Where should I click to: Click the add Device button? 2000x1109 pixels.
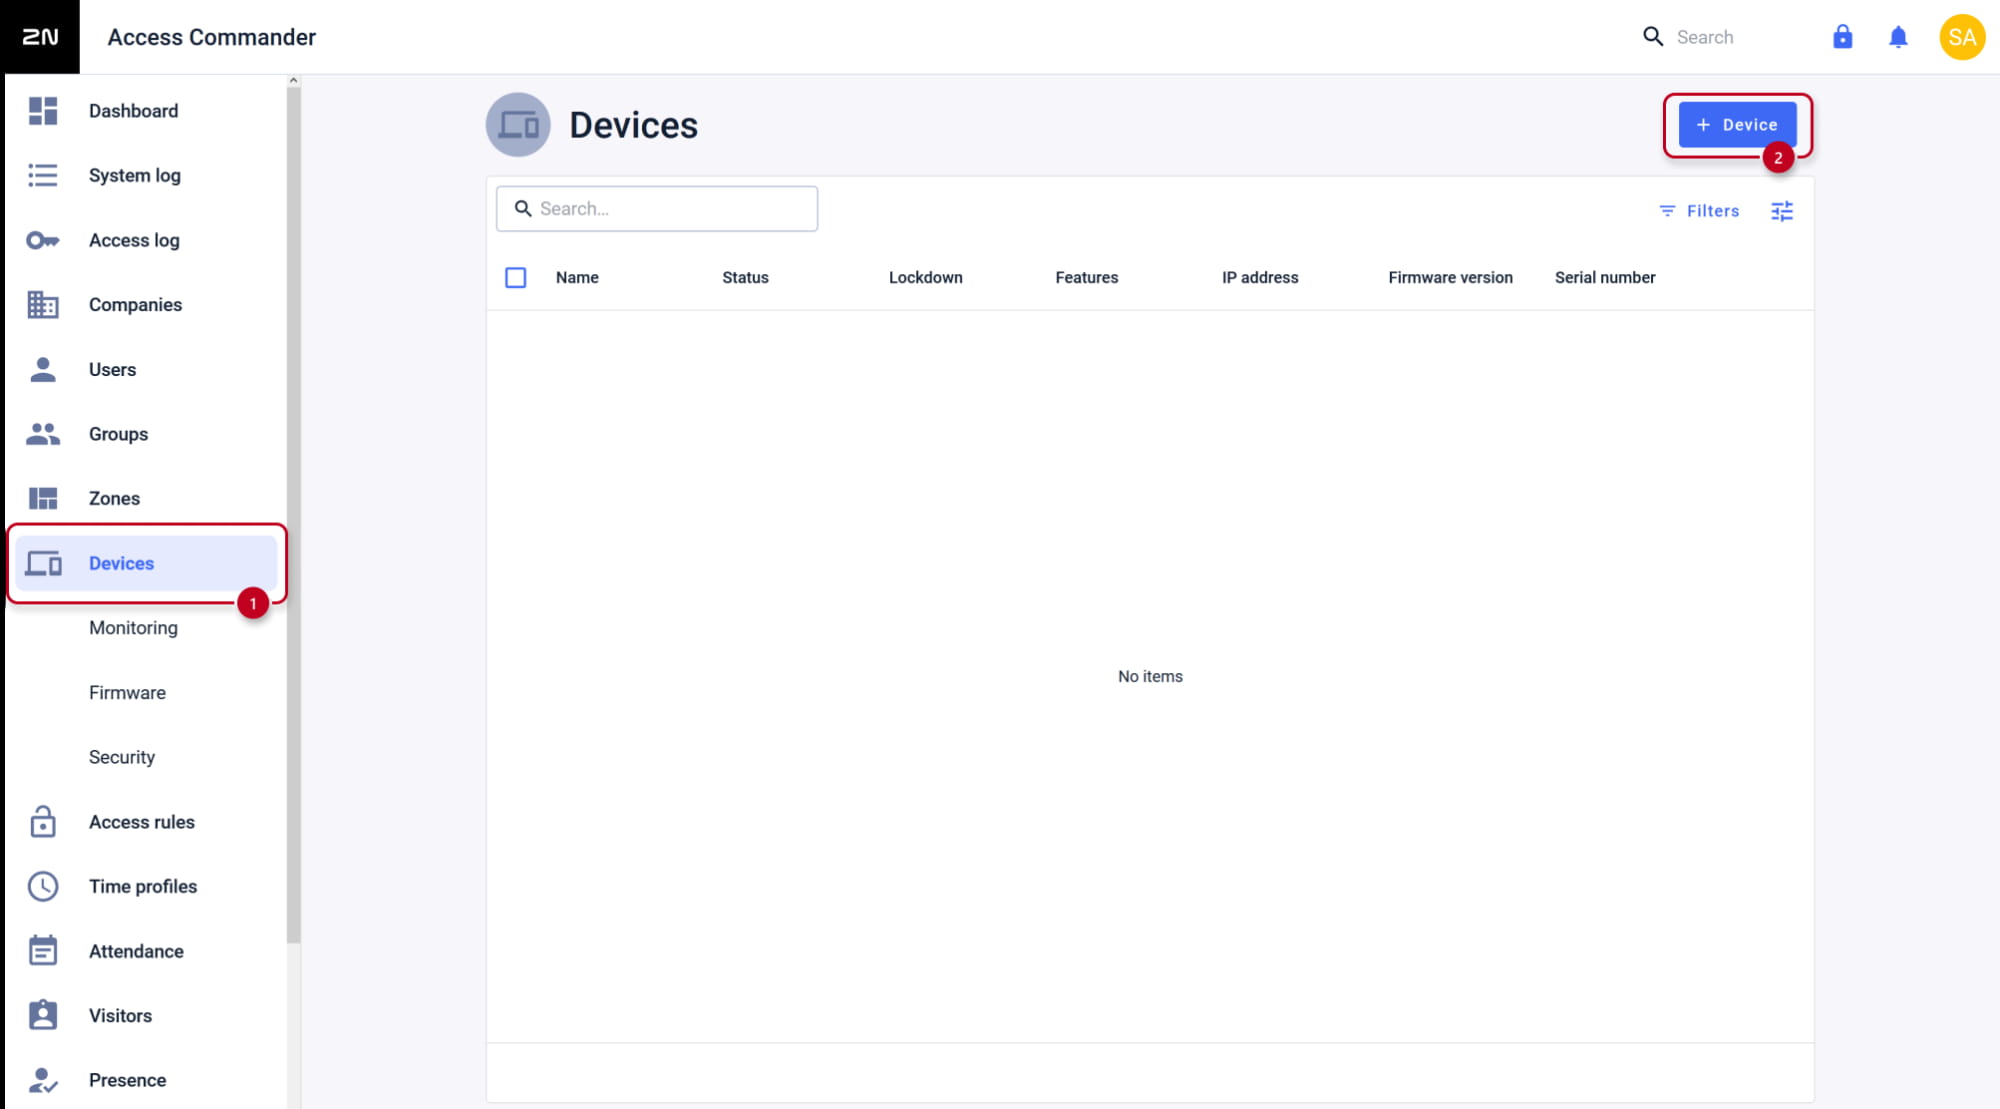coord(1737,125)
